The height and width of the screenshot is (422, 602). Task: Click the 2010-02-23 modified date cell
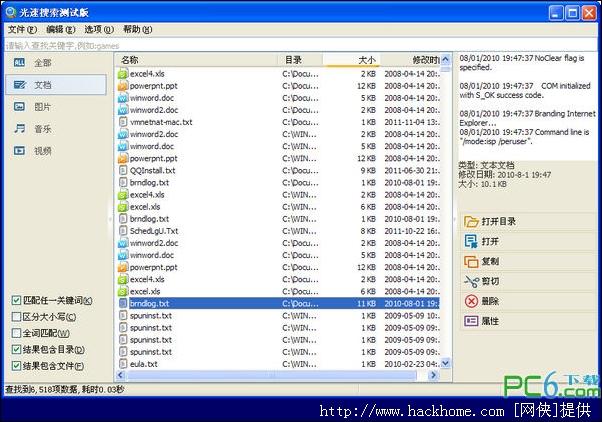(x=412, y=364)
